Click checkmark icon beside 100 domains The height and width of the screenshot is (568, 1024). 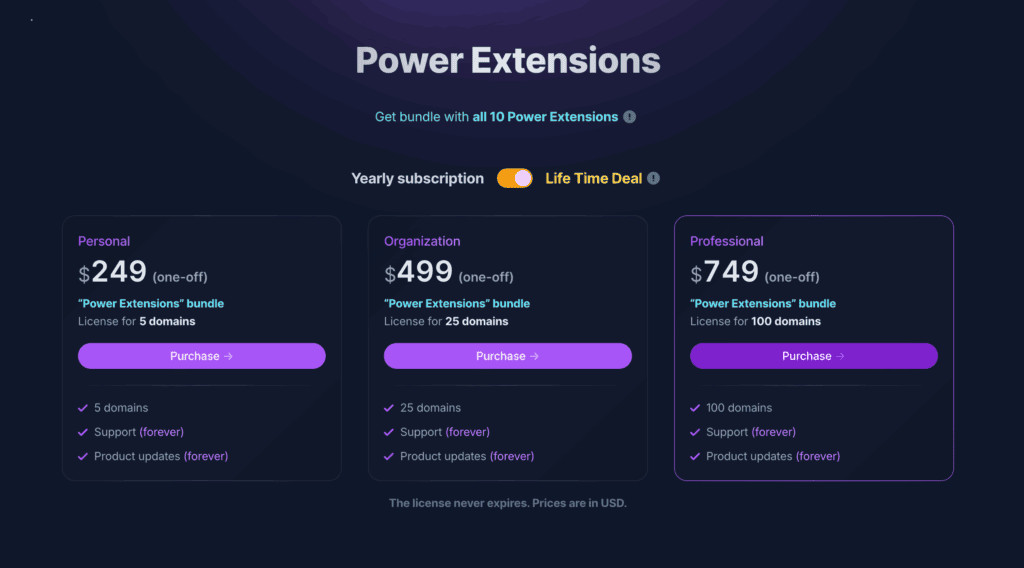point(695,408)
